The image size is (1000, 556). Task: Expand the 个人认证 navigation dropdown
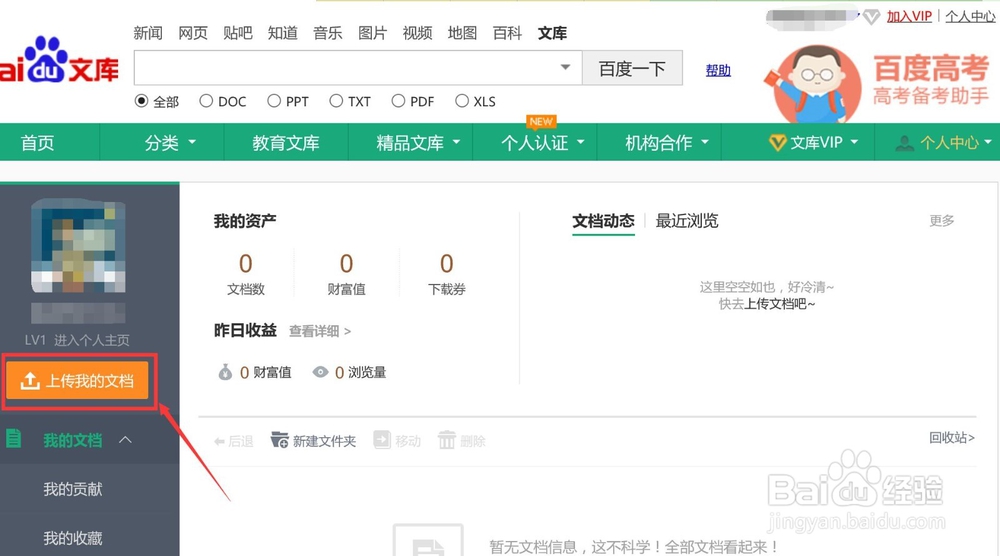[x=580, y=142]
